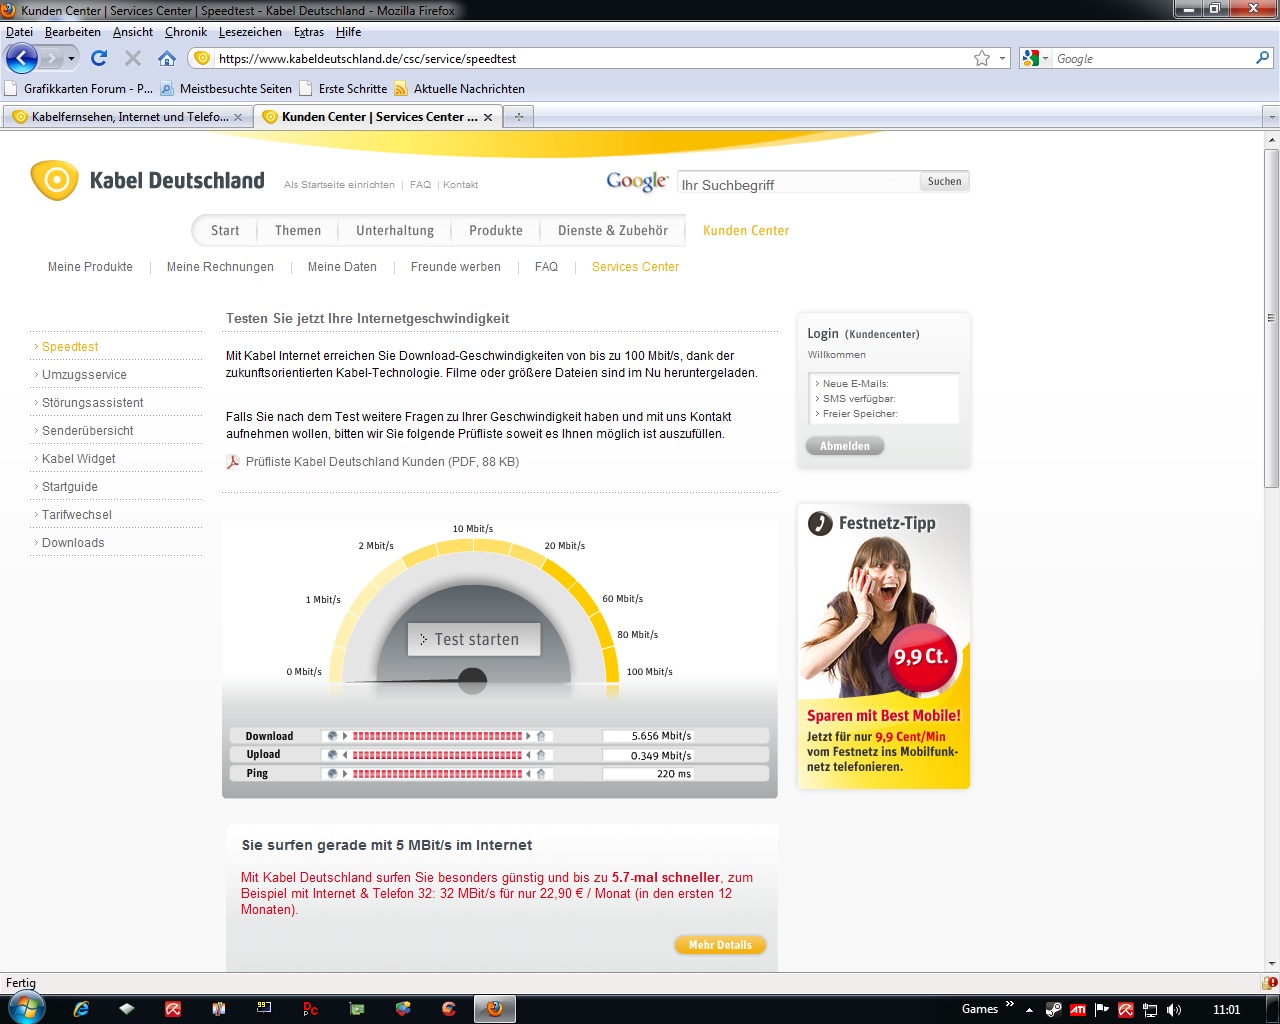Click the Festnetz-Tipp advertisement image
This screenshot has width=1280, height=1024.
[x=884, y=646]
